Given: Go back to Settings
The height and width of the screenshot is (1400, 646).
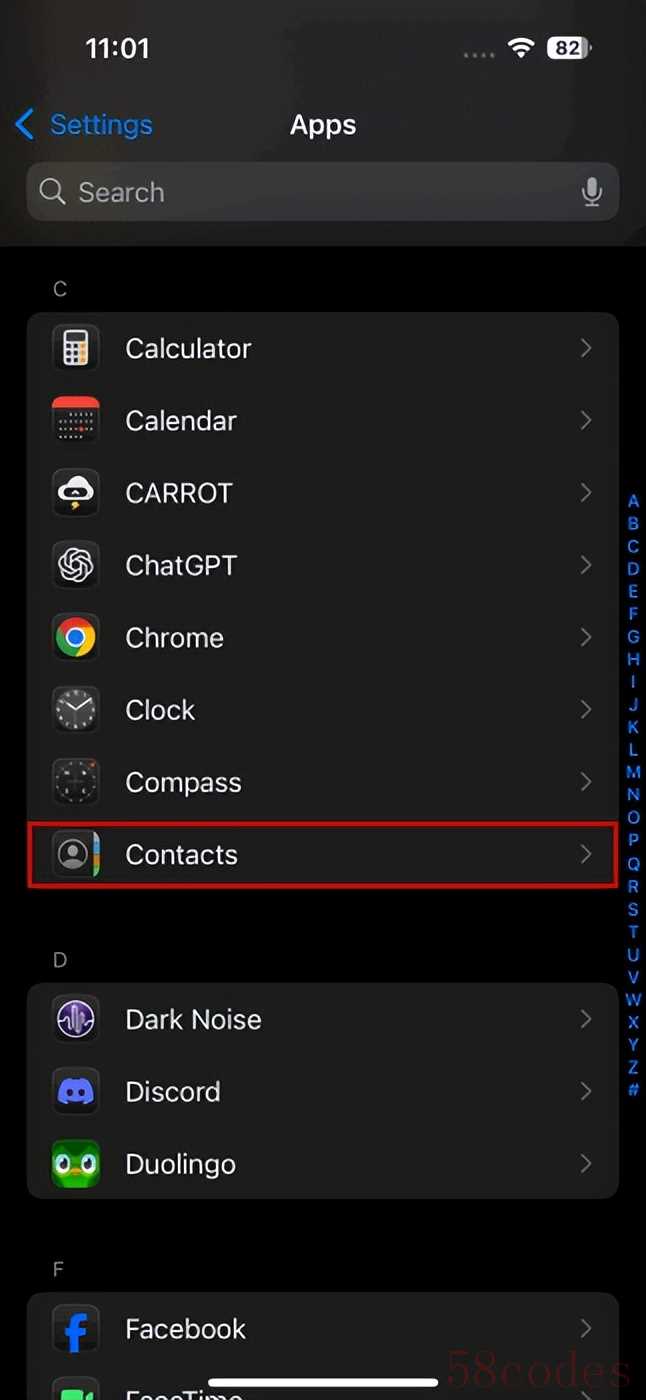Looking at the screenshot, I should click(84, 125).
